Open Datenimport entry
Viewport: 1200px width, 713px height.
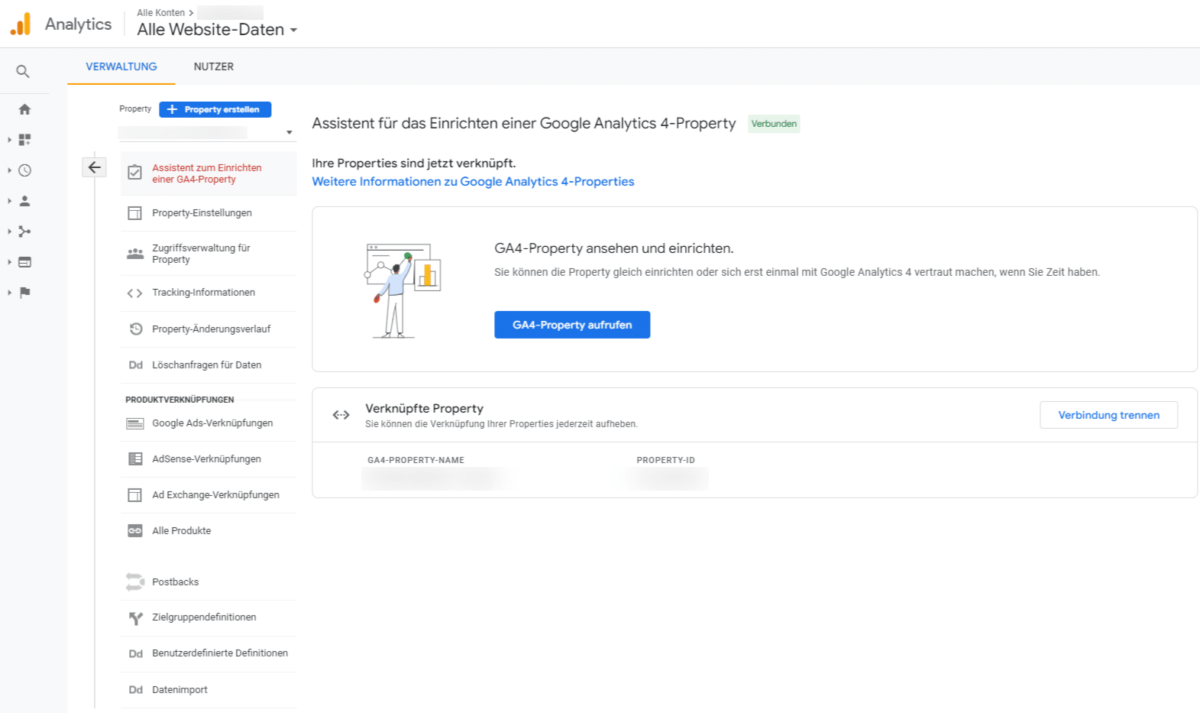pyautogui.click(x=208, y=690)
